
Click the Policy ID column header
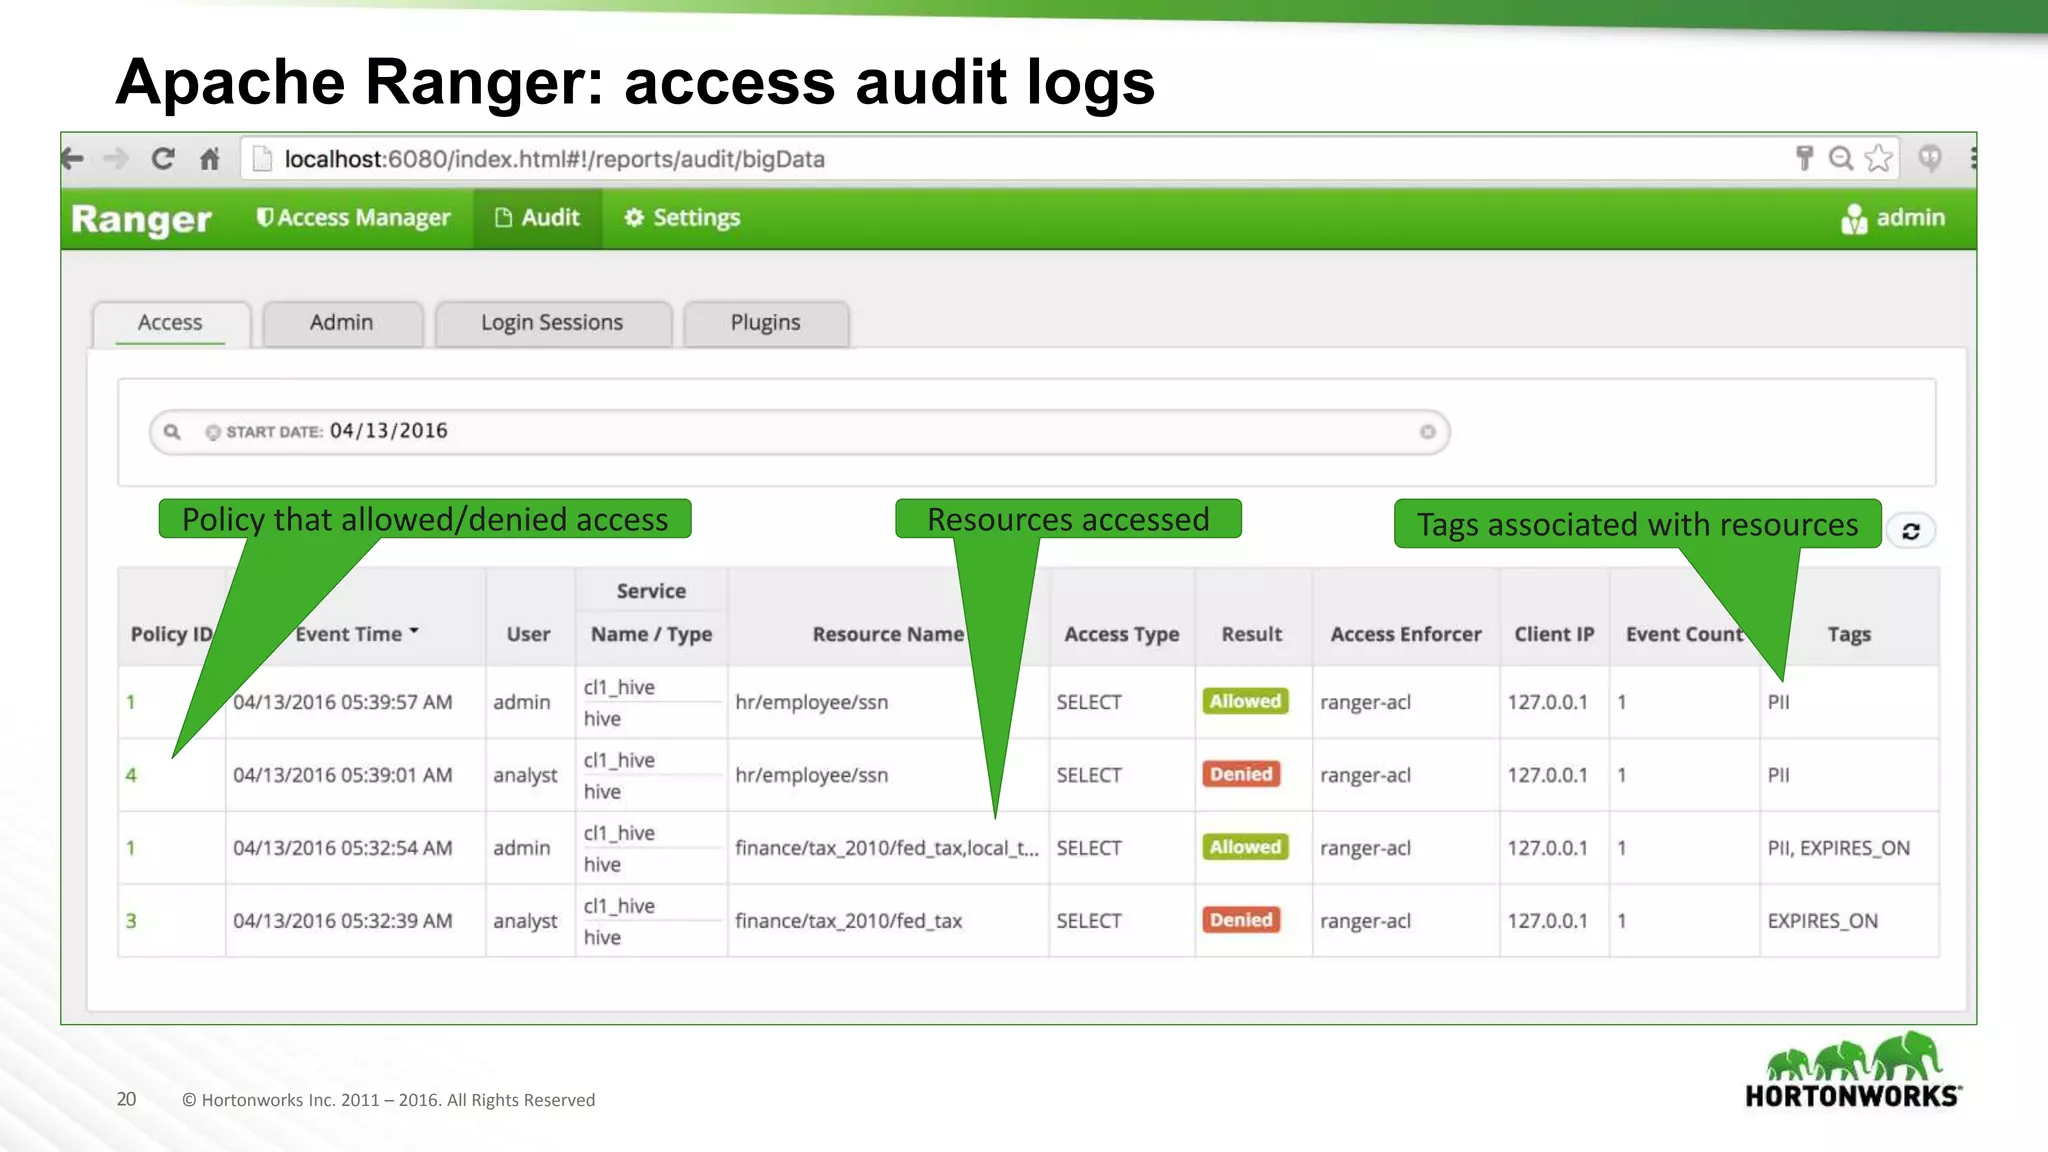click(171, 634)
